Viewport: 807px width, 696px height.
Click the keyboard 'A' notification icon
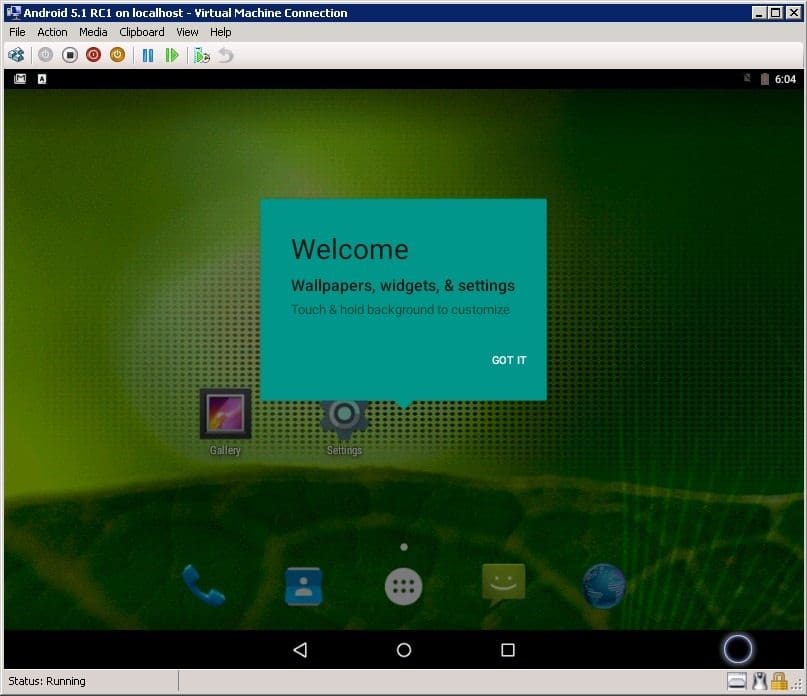tap(42, 79)
